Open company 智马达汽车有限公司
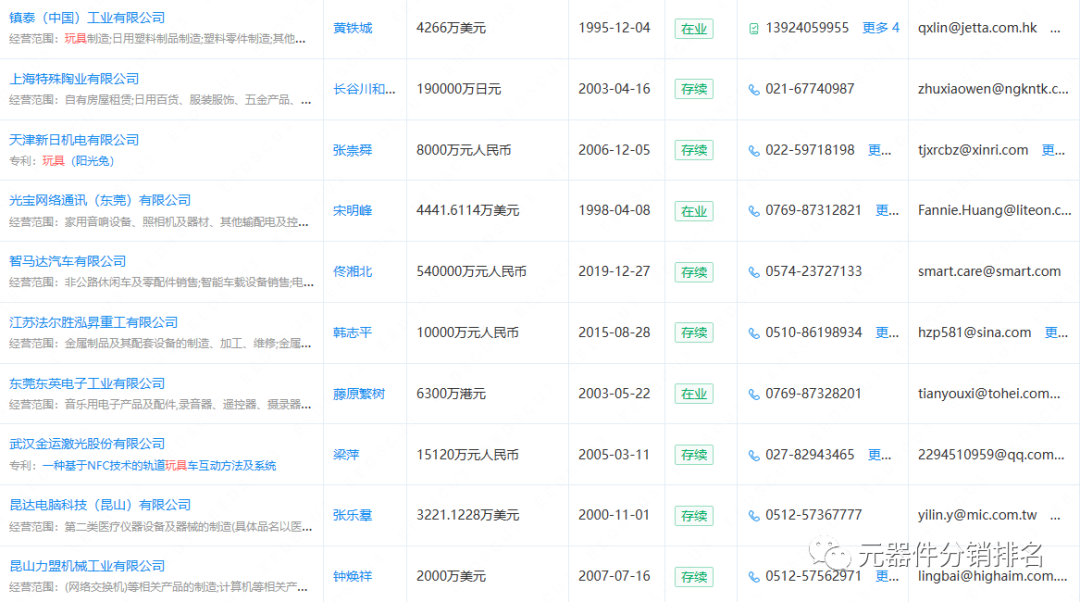The height and width of the screenshot is (602, 1080). click(68, 262)
